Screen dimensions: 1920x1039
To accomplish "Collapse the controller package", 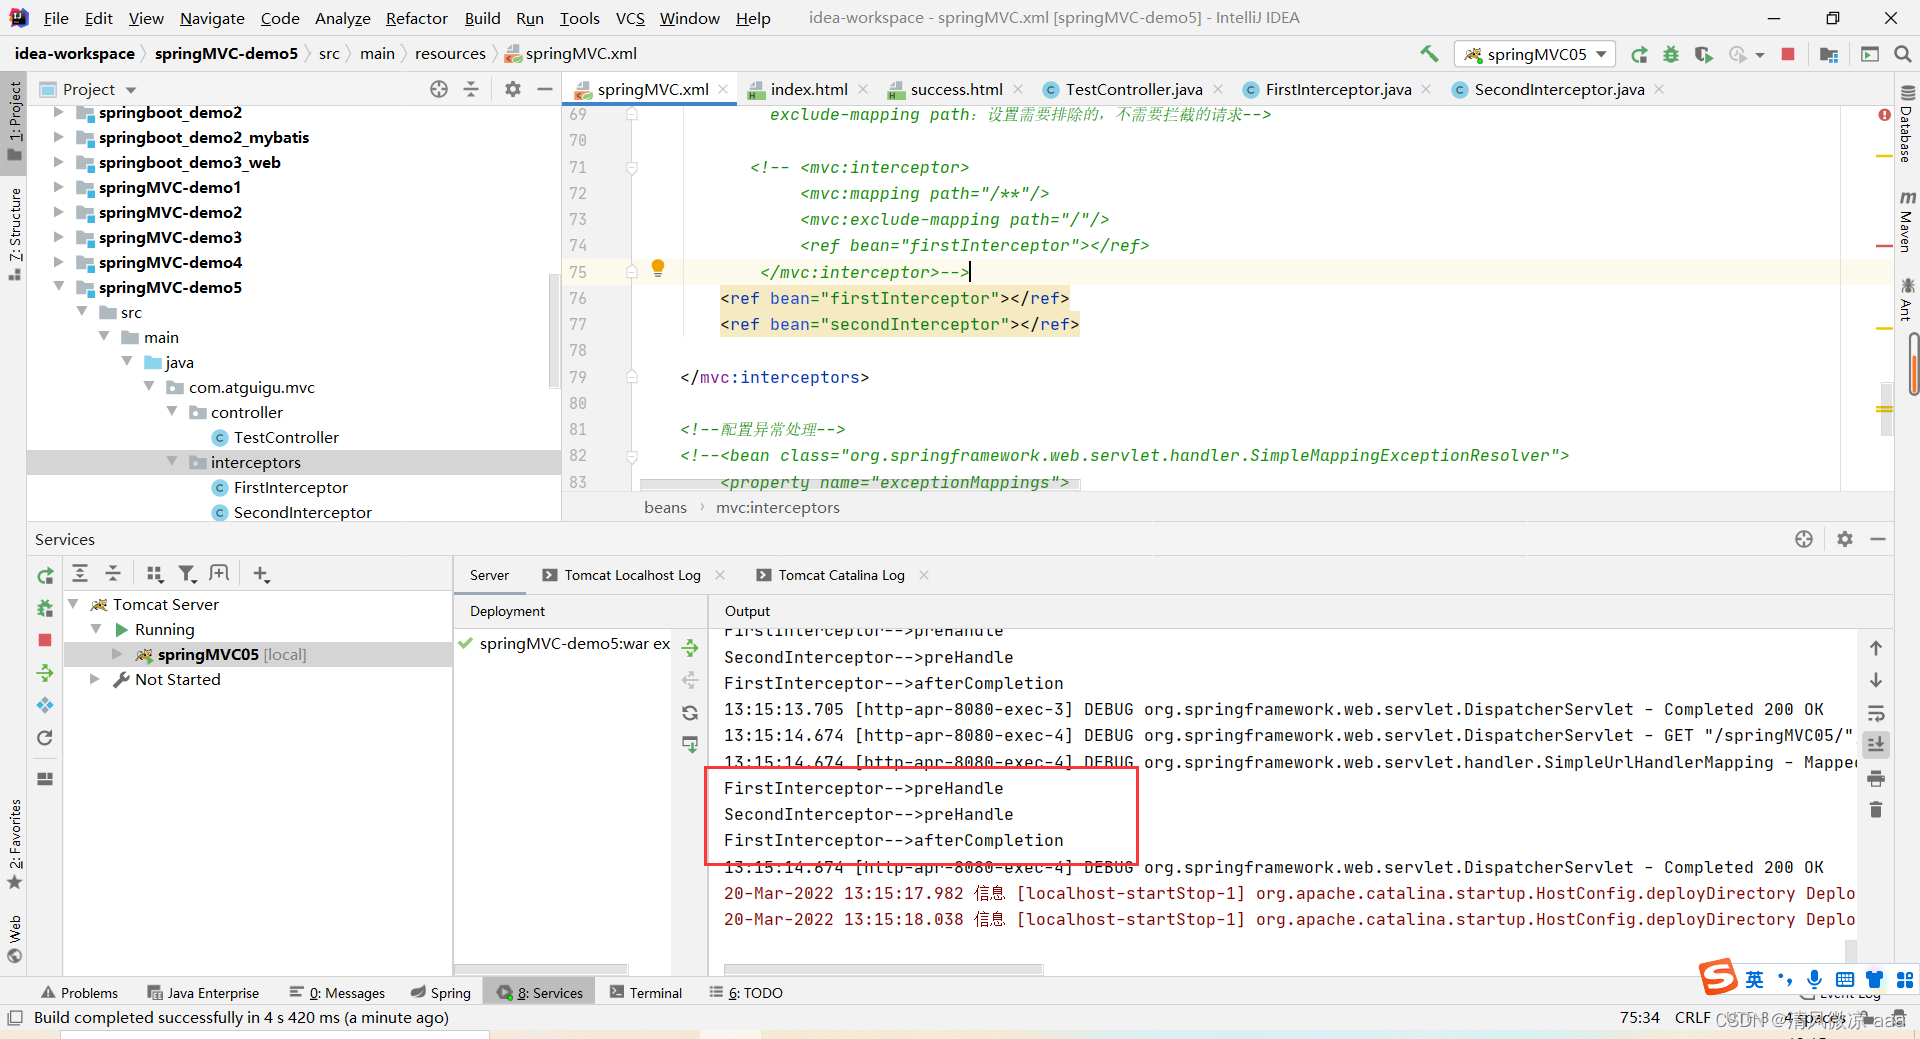I will tap(172, 411).
